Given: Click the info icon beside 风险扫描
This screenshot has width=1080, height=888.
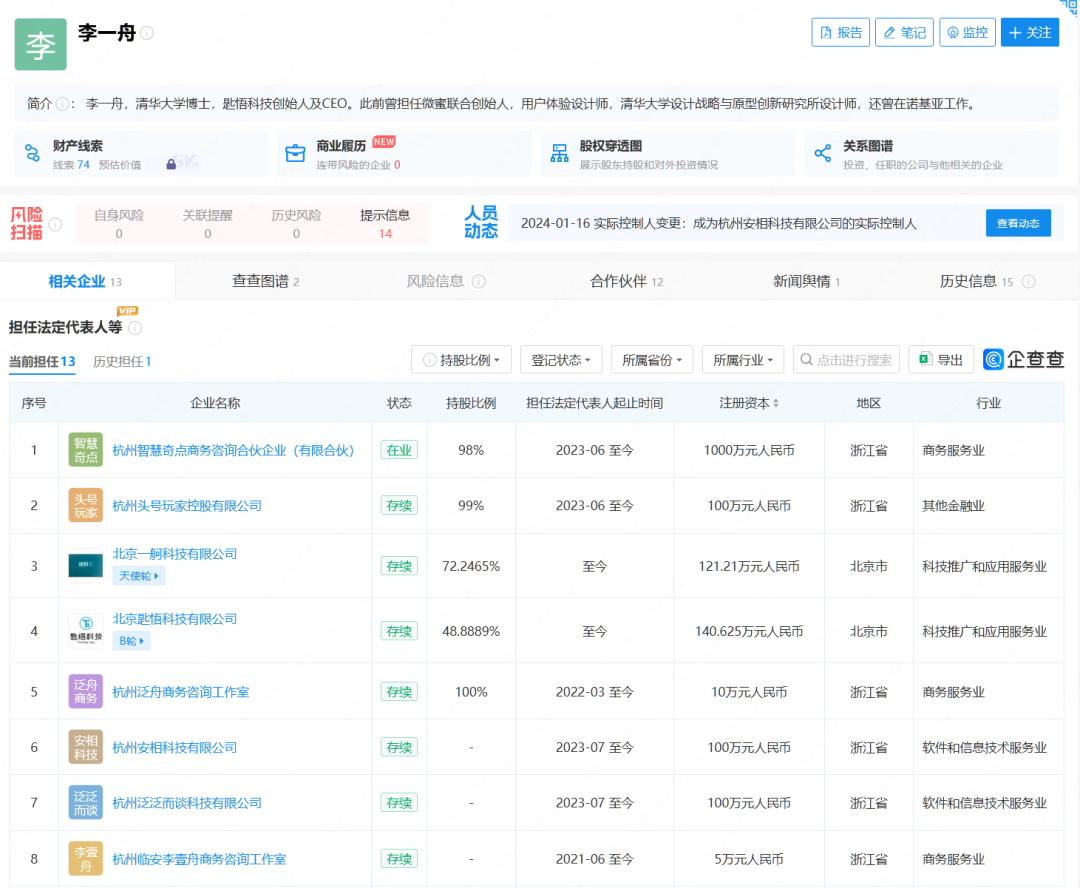Looking at the screenshot, I should 55,225.
